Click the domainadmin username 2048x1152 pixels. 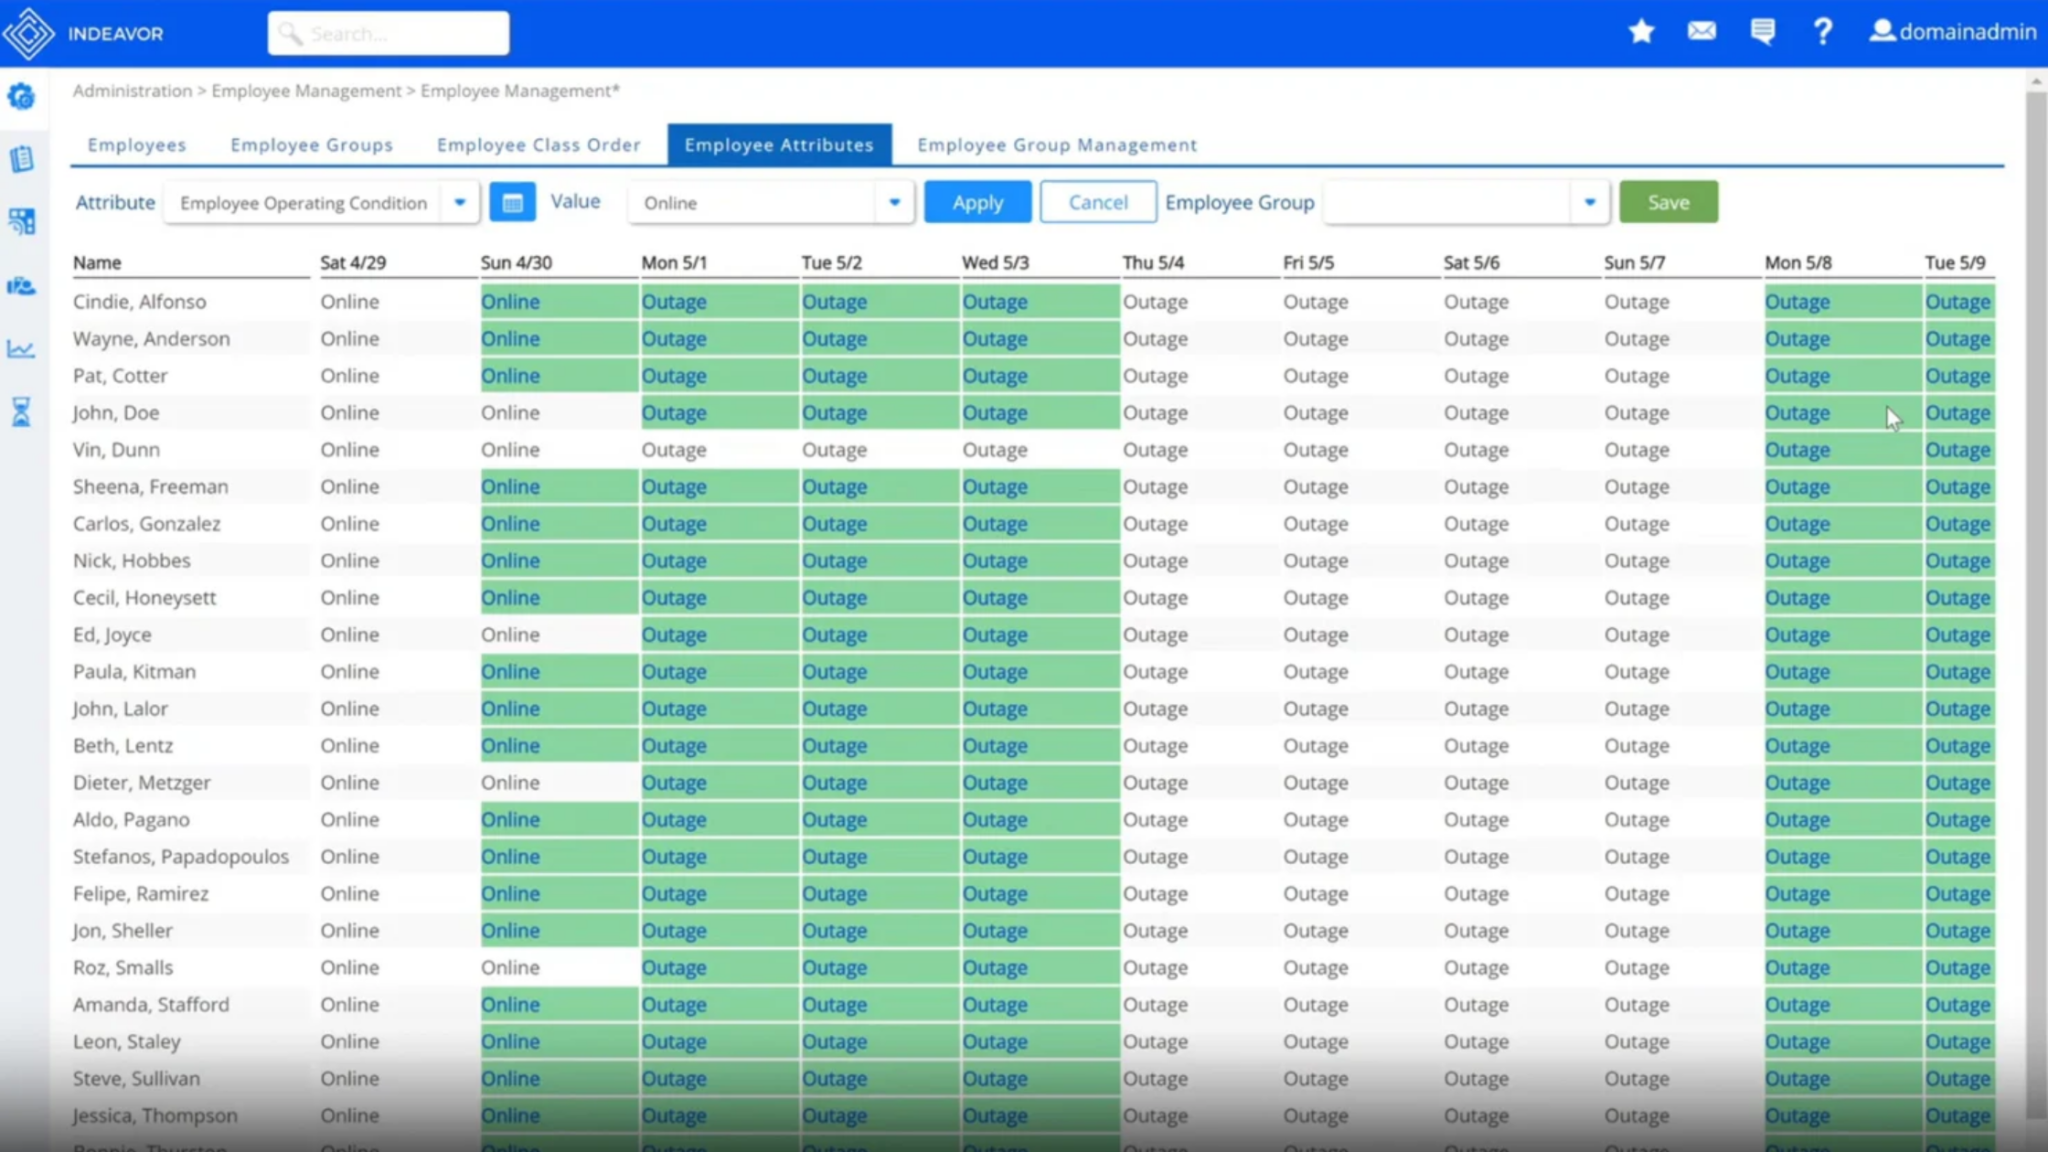tap(1967, 32)
